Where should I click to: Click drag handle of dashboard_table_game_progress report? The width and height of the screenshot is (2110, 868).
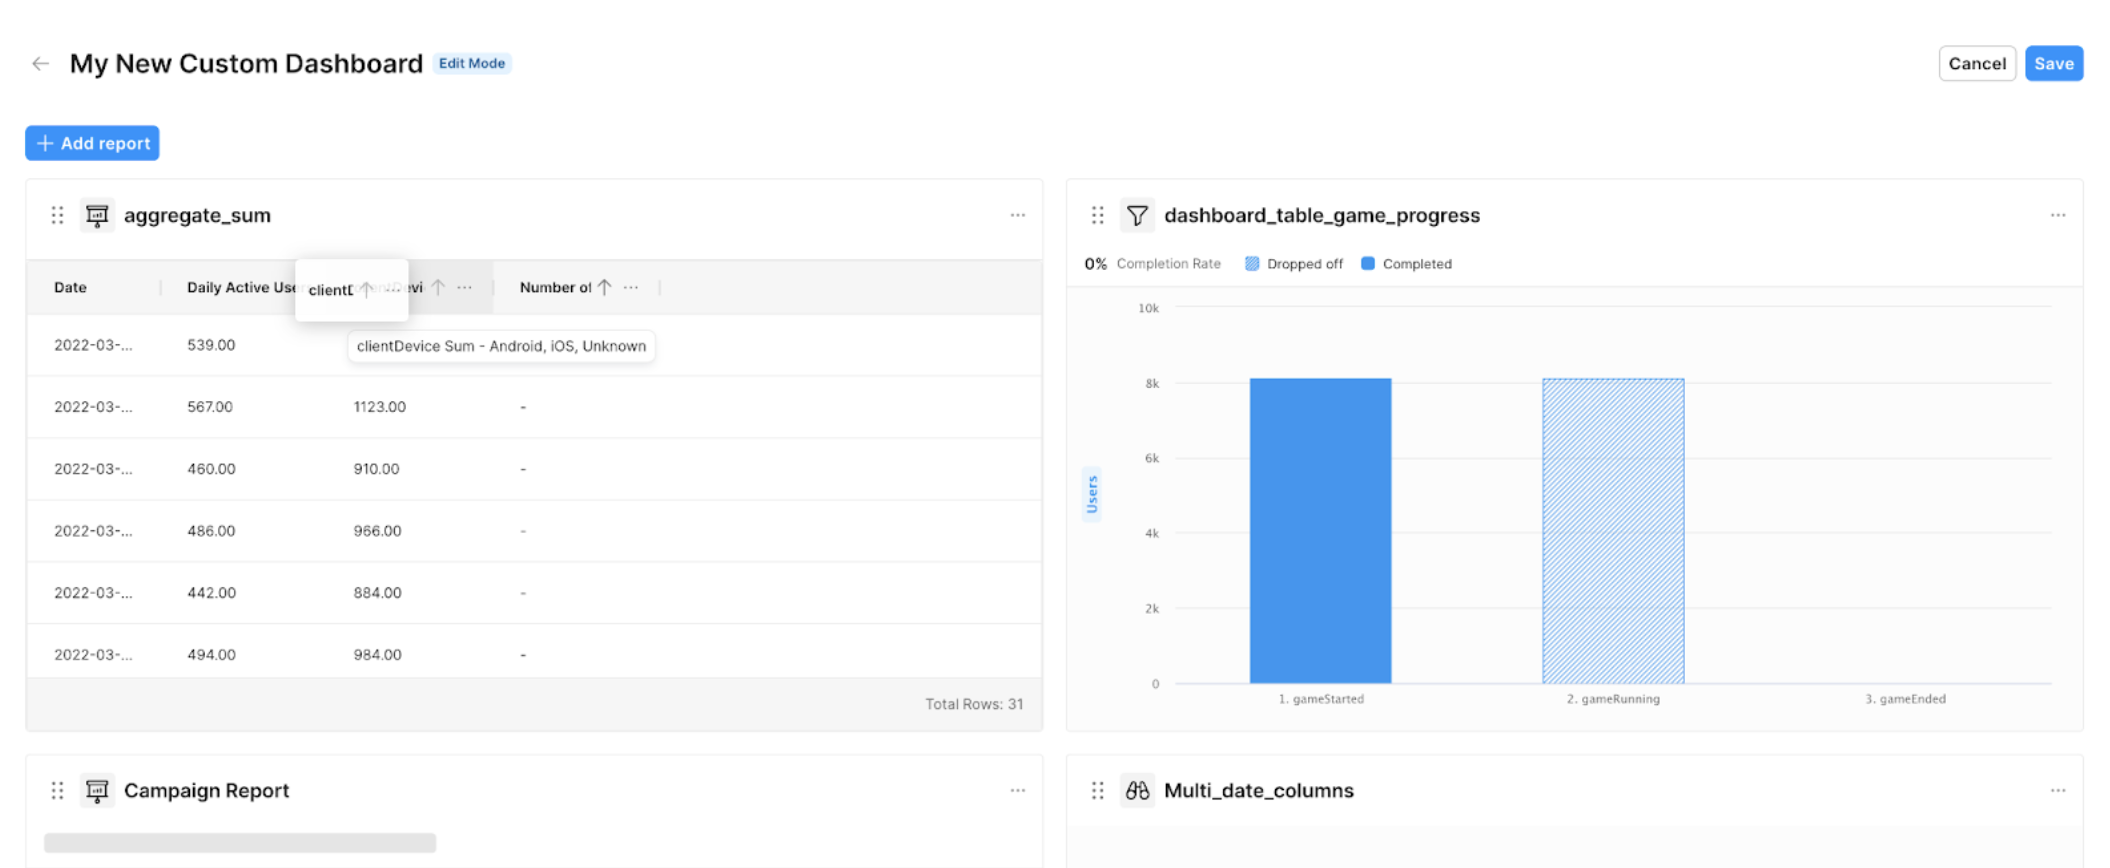coord(1097,215)
